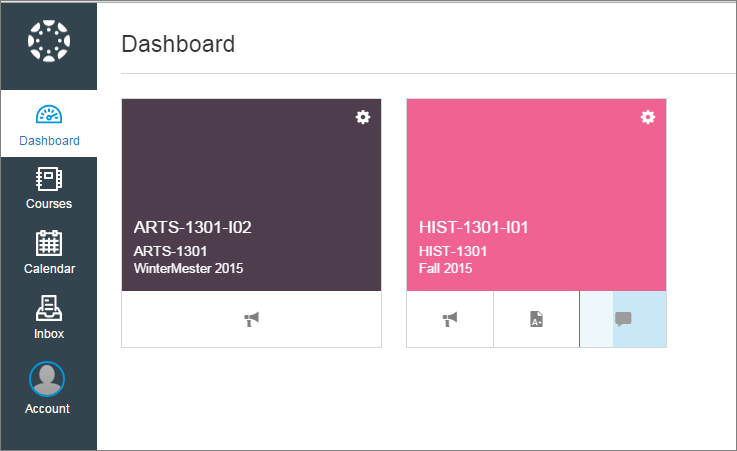Open the Inbox tray icon
This screenshot has height=451, width=737.
click(49, 308)
